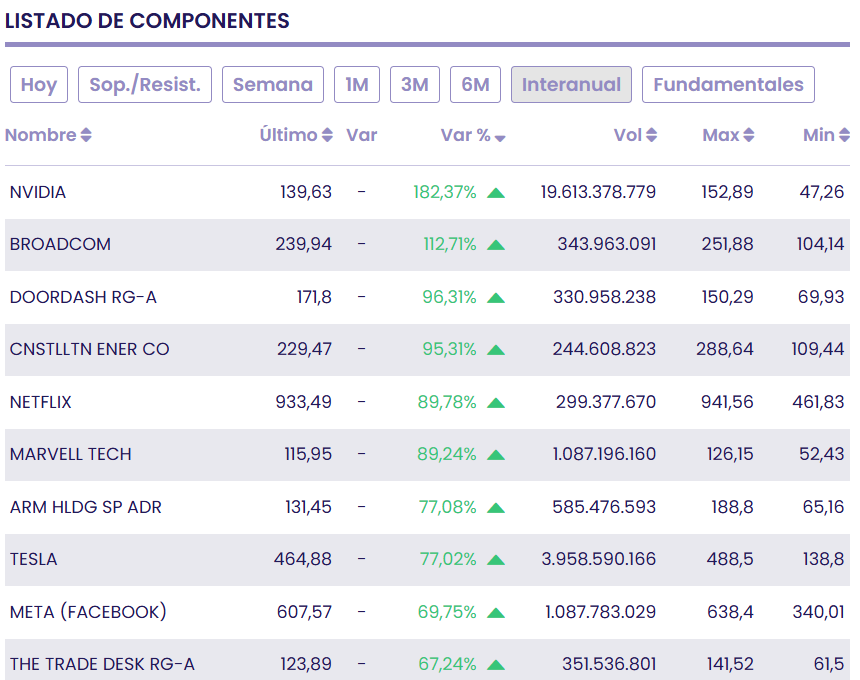This screenshot has width=860, height=680.
Task: Click NVIDIA's green up-trend triangle
Action: (496, 192)
